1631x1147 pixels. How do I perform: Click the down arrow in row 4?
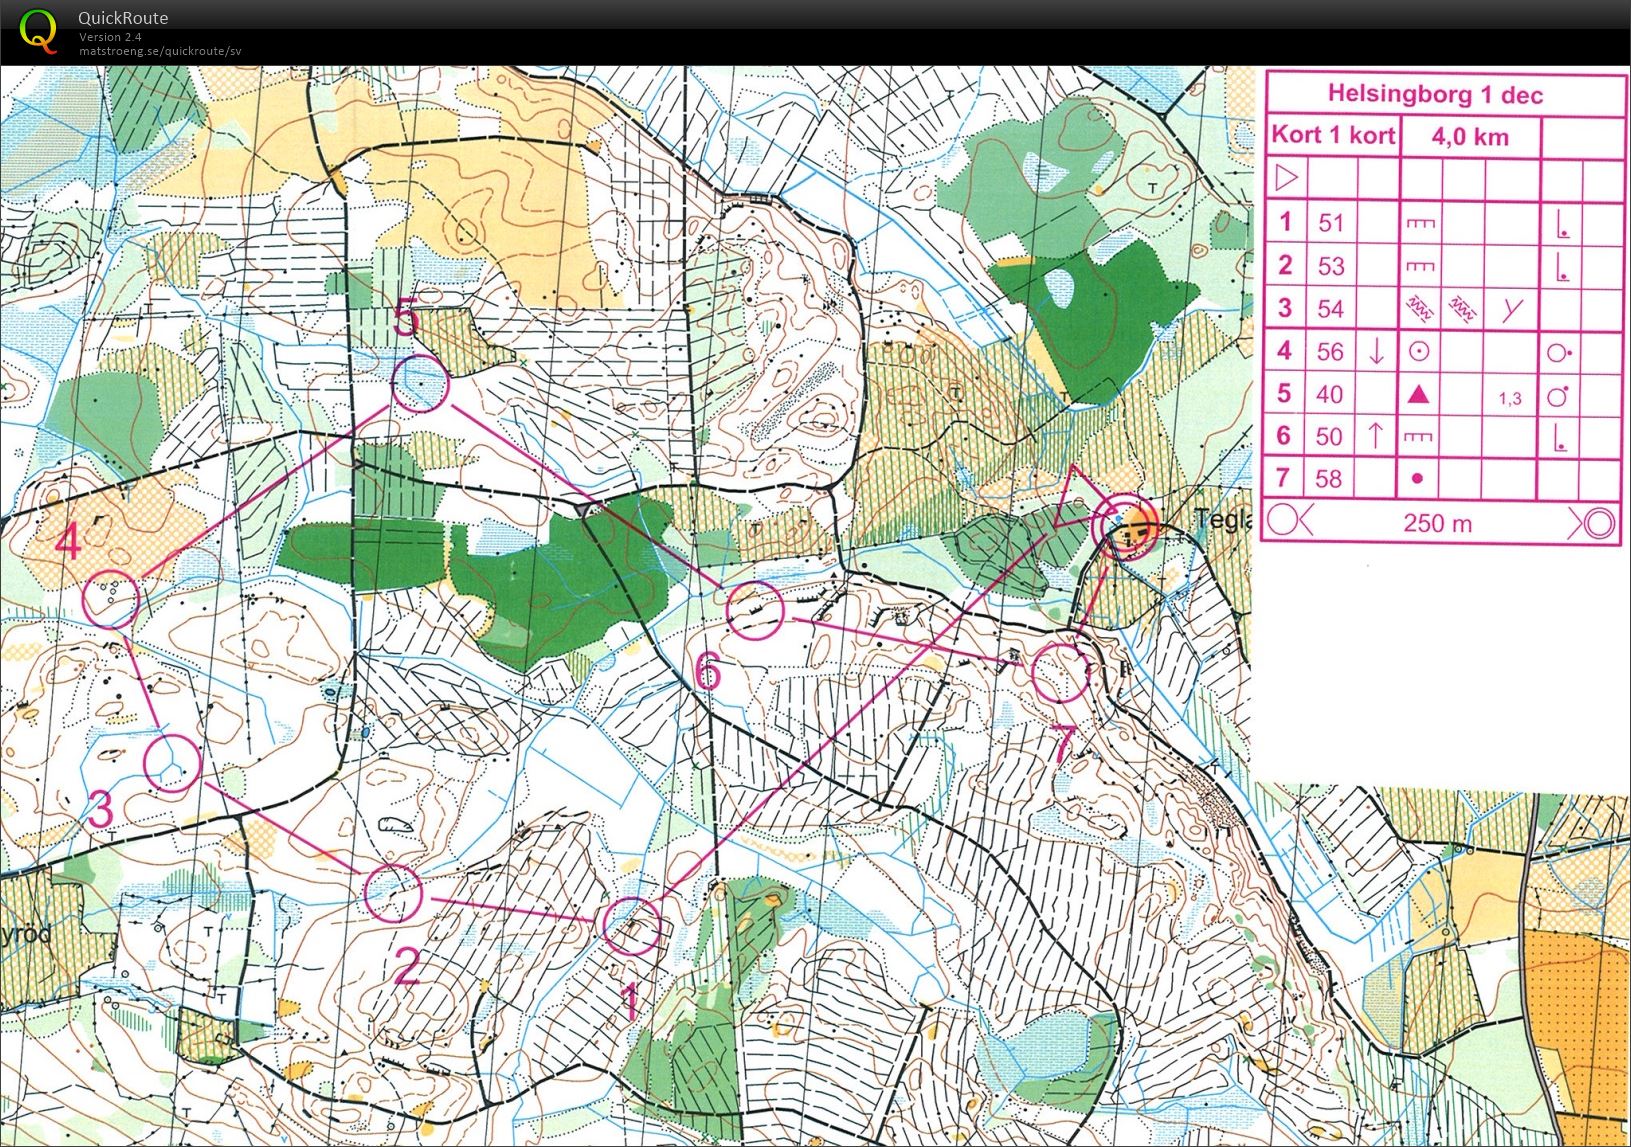(1376, 351)
